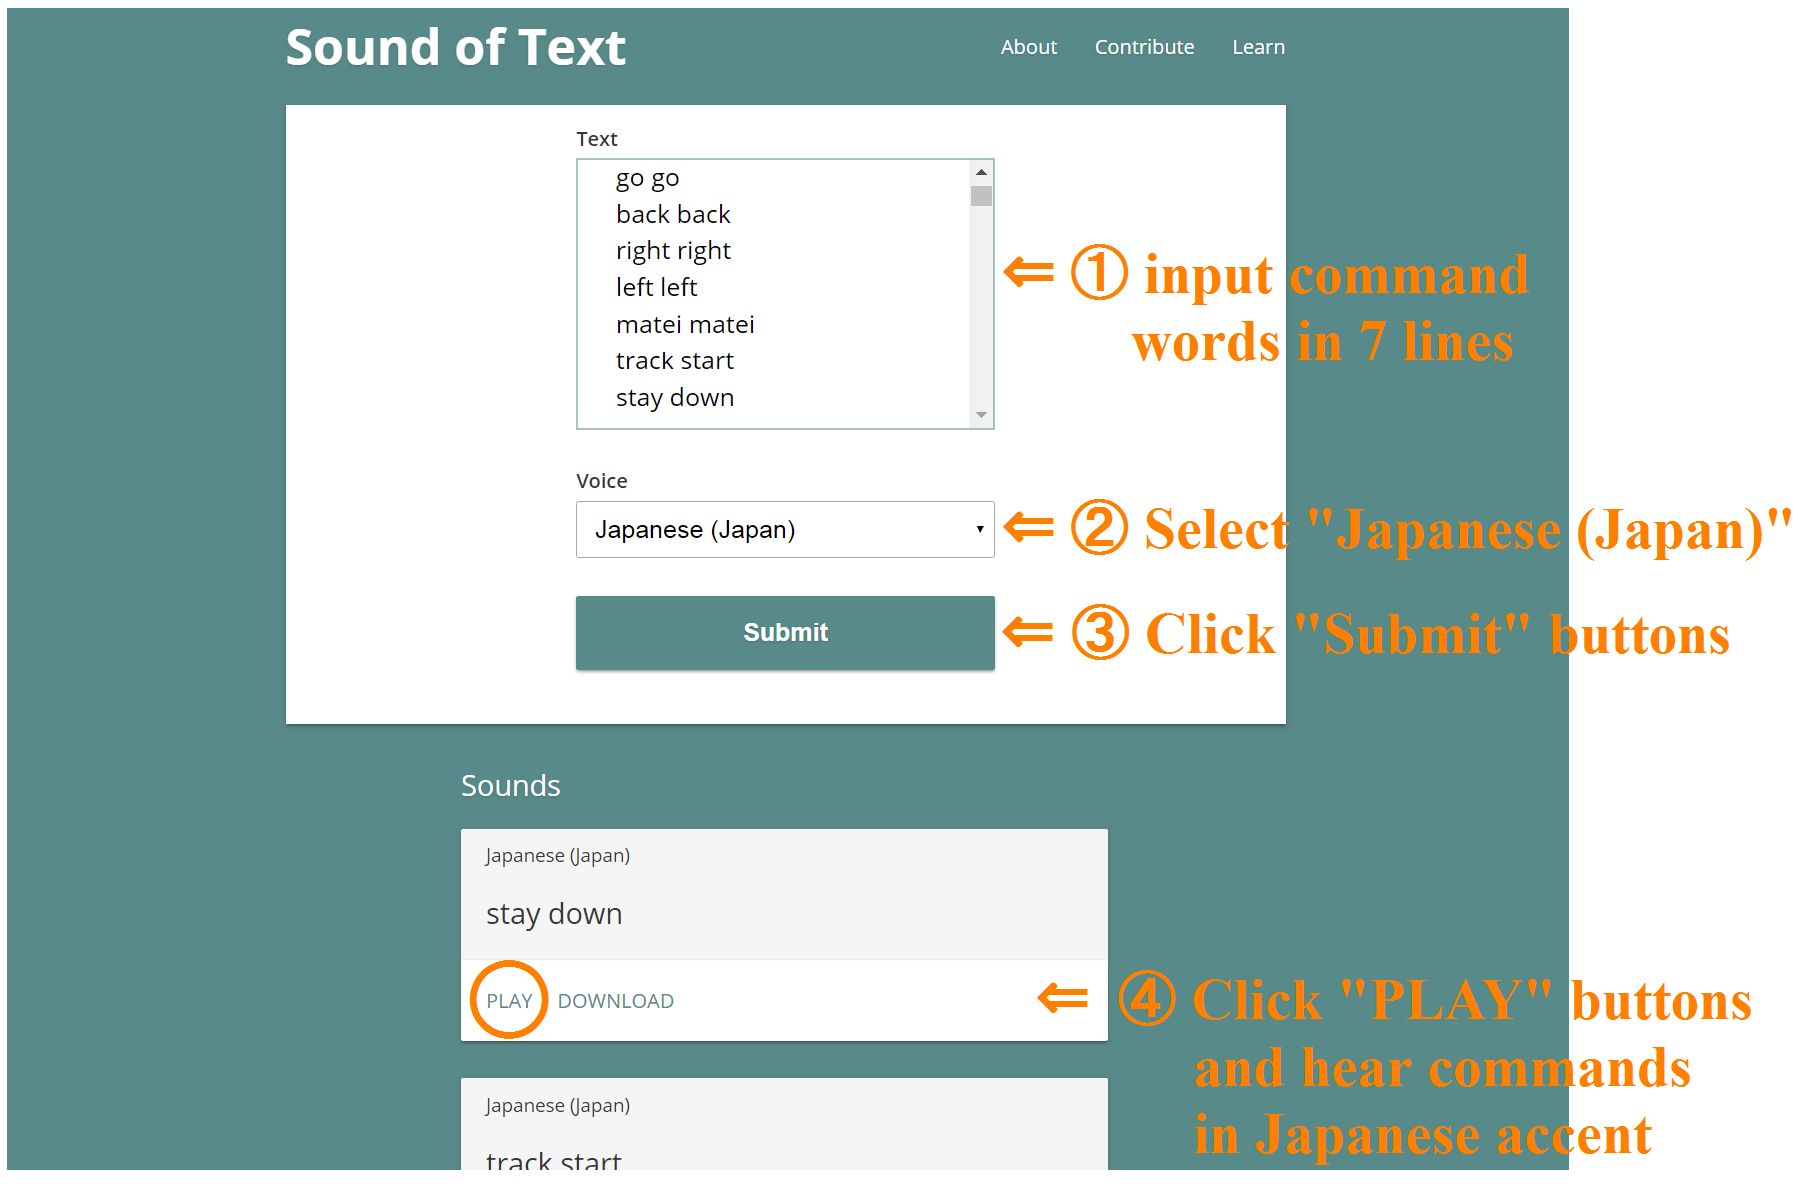Click the Sounds section heading
The image size is (1811, 1187).
point(511,785)
